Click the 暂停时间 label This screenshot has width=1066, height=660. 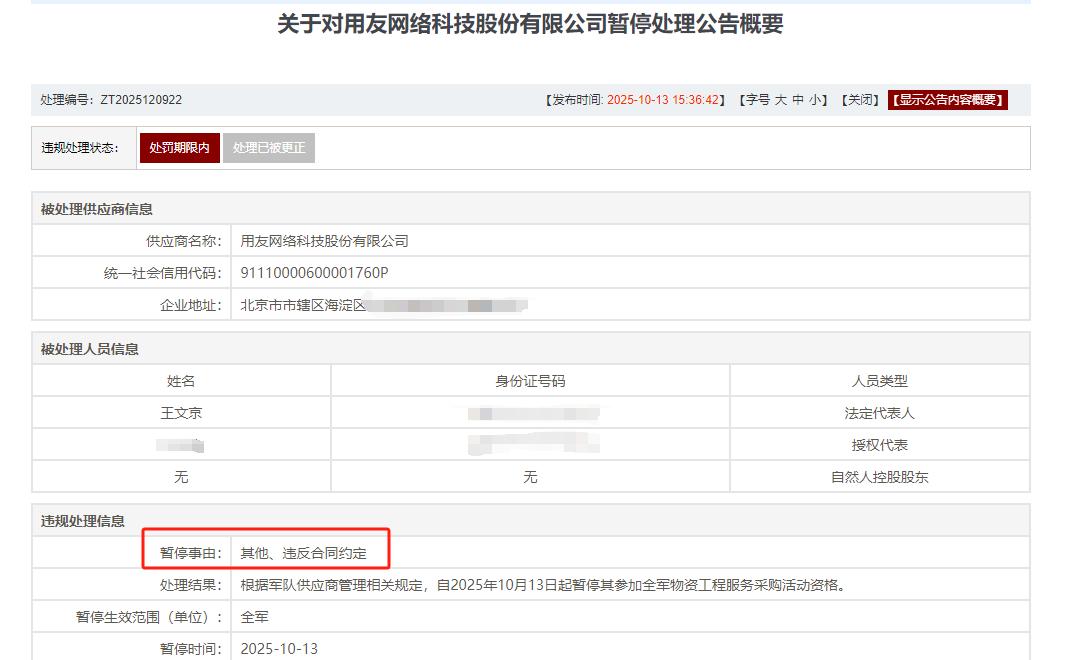click(x=191, y=649)
